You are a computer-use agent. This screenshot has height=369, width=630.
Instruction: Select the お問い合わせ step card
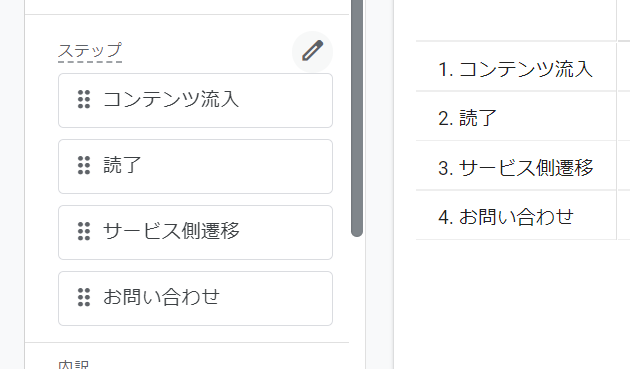pos(195,298)
